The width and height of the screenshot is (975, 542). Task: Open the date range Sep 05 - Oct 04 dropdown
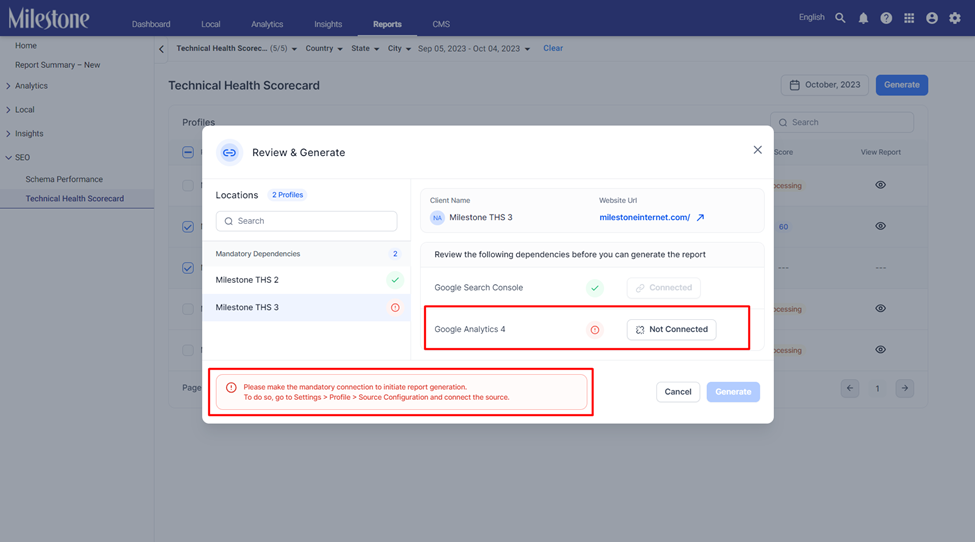pos(474,48)
